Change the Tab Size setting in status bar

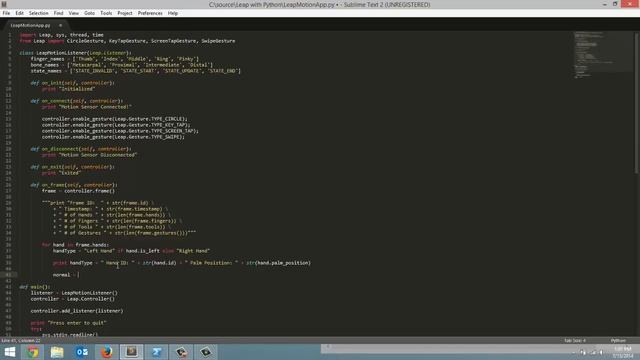(x=575, y=340)
